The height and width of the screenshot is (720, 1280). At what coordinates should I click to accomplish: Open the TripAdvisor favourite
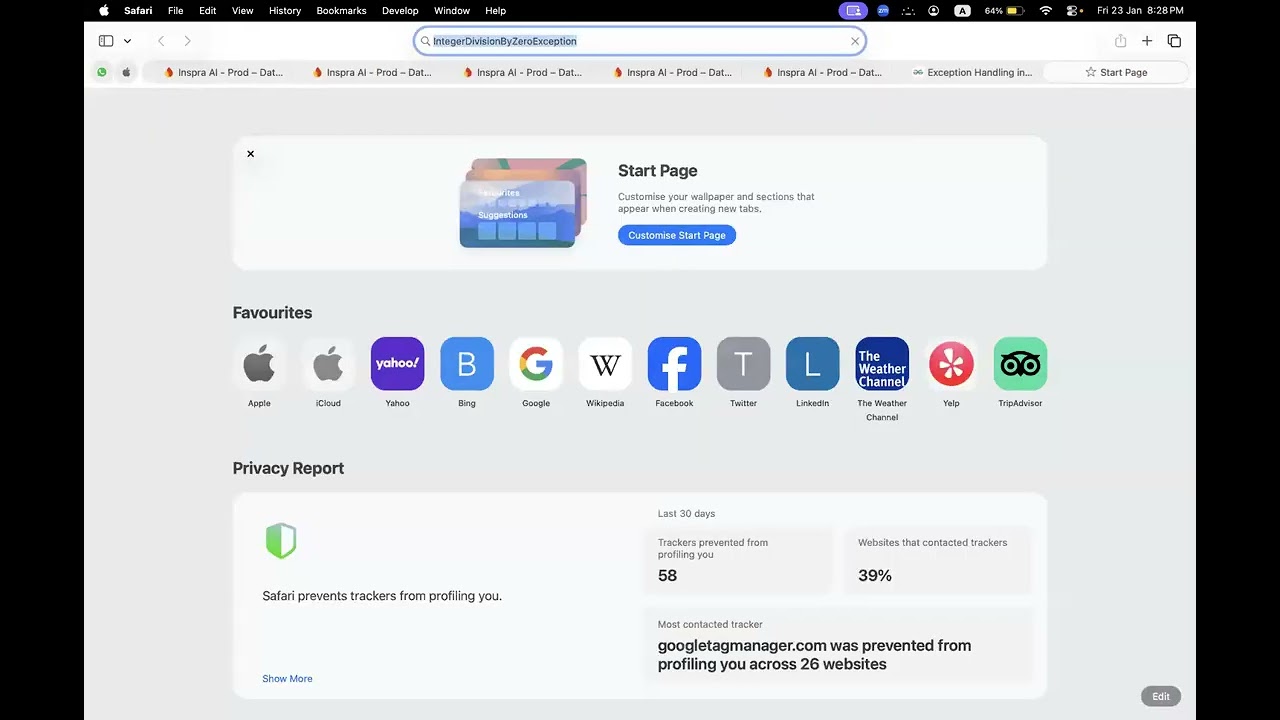[1020, 364]
